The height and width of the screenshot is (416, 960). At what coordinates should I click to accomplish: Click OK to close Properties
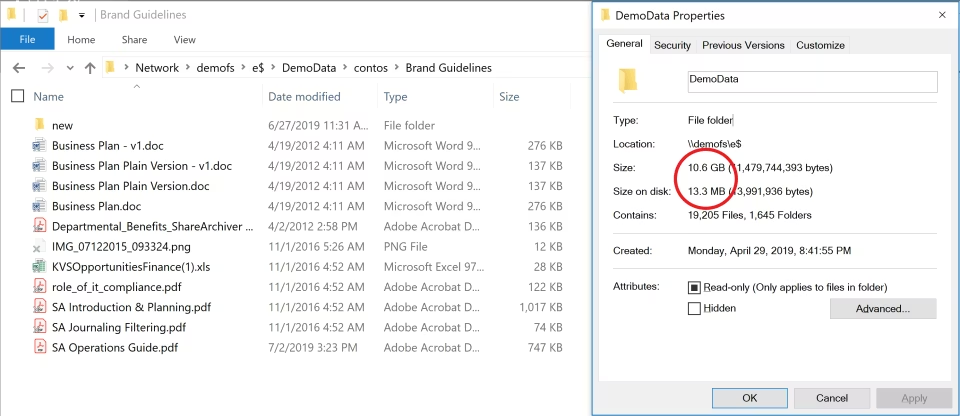tap(749, 397)
